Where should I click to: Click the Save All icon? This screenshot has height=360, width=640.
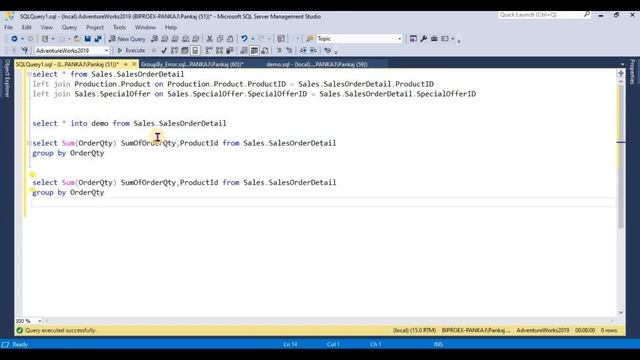(x=98, y=38)
